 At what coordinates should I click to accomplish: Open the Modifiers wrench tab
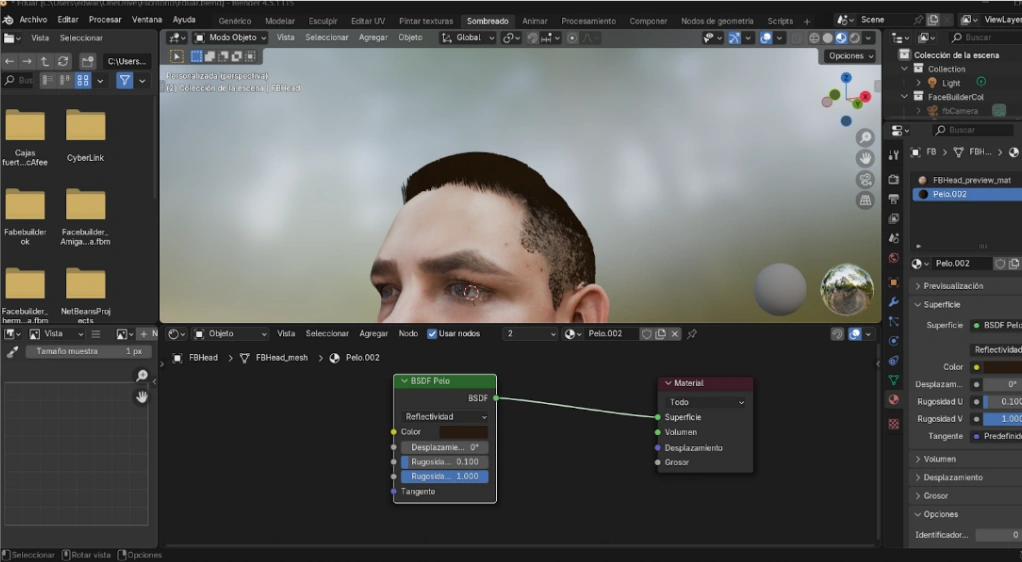coord(894,302)
